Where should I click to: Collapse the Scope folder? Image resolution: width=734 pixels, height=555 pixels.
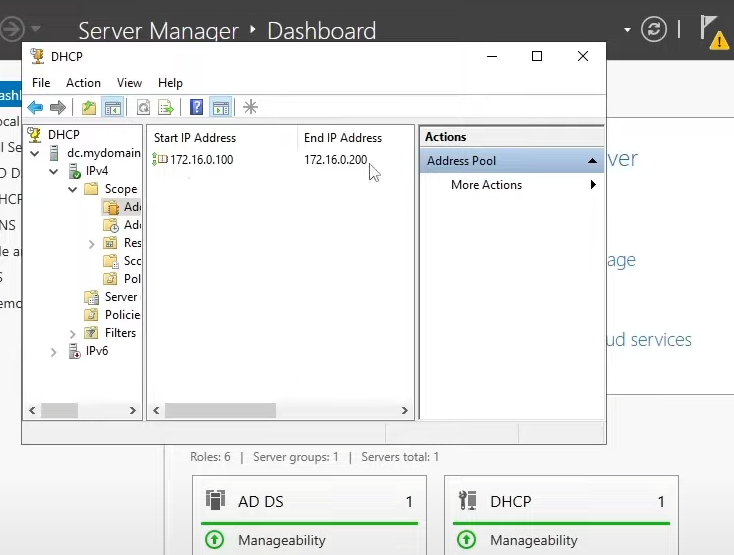pos(72,190)
